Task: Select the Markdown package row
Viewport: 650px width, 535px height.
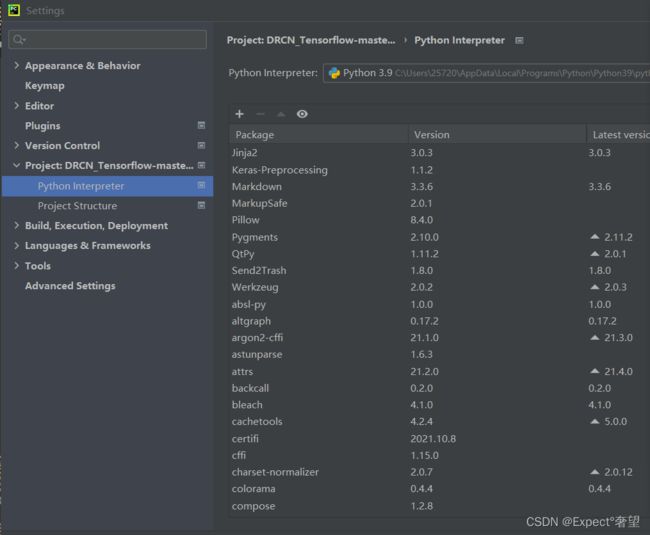Action: (x=439, y=186)
